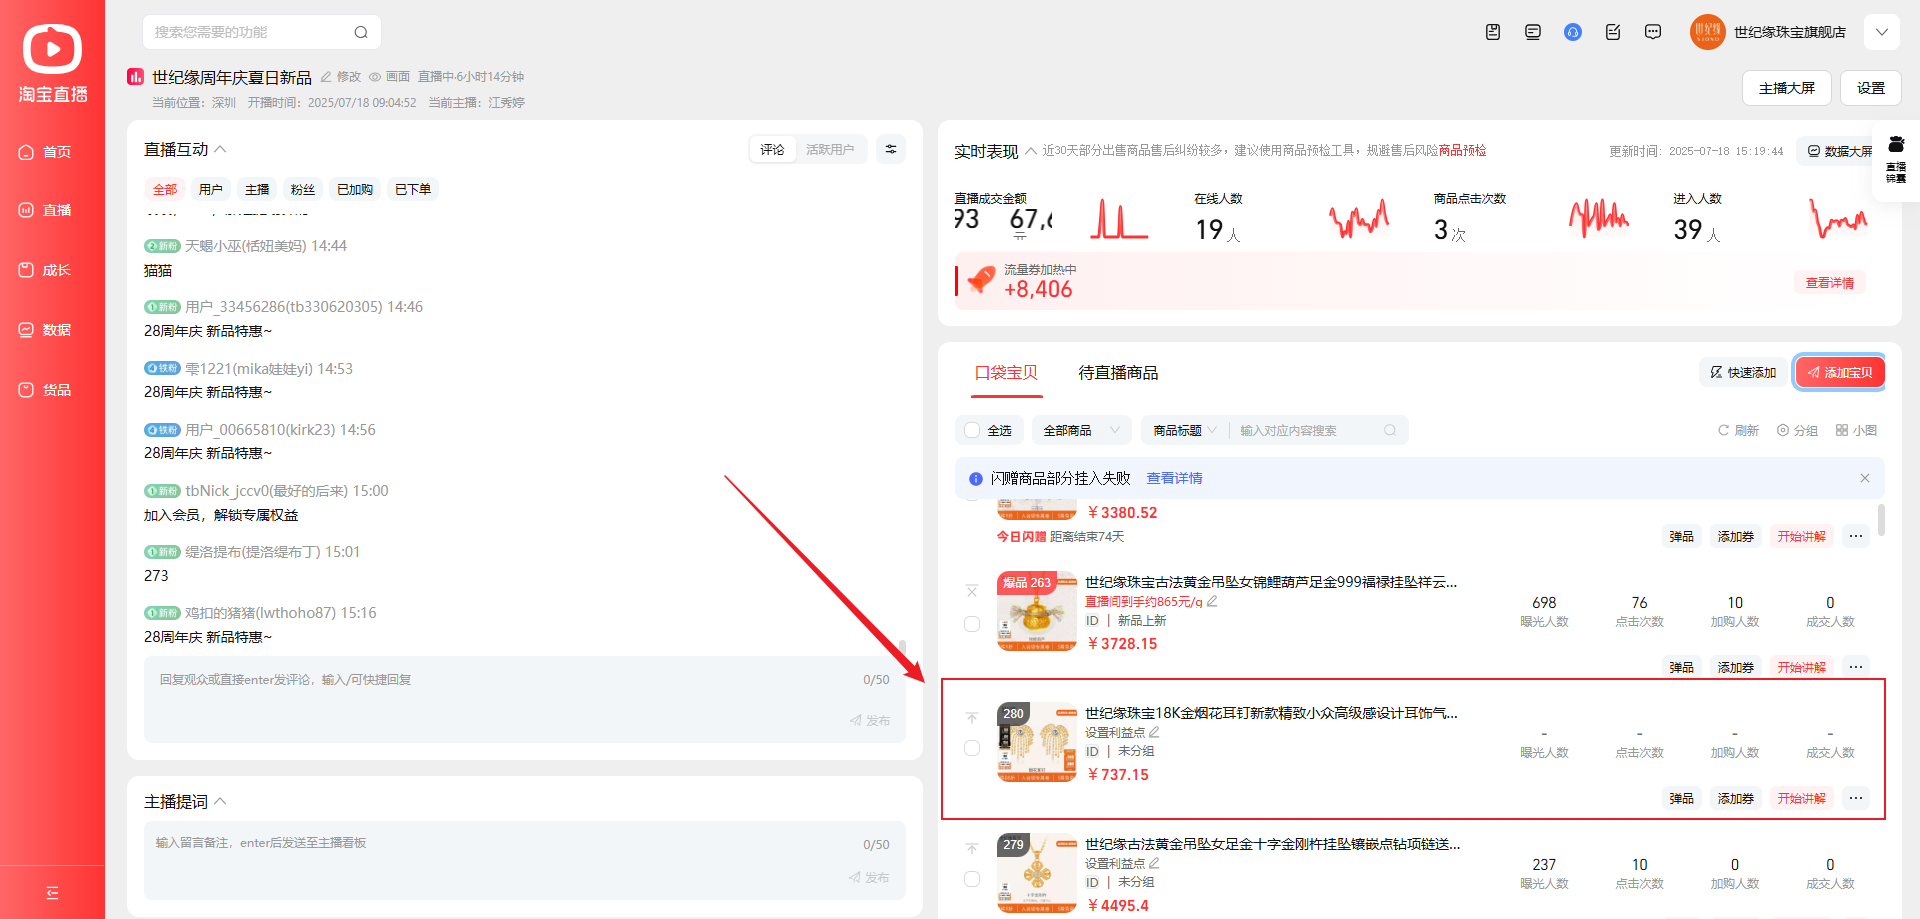Open the 查看详情 link in failure notice
The image size is (1920, 919).
click(x=1174, y=479)
